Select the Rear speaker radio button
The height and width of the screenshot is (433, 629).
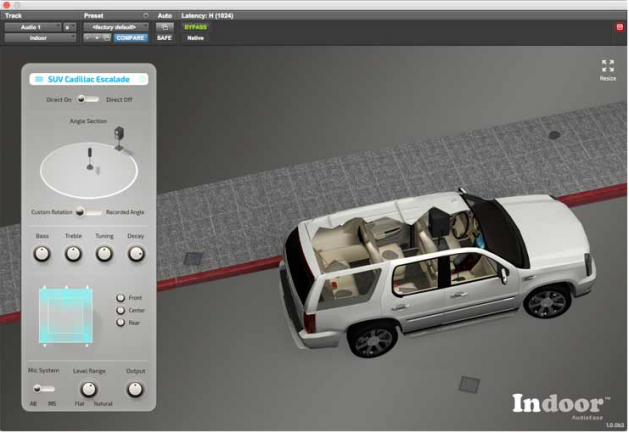pos(120,322)
